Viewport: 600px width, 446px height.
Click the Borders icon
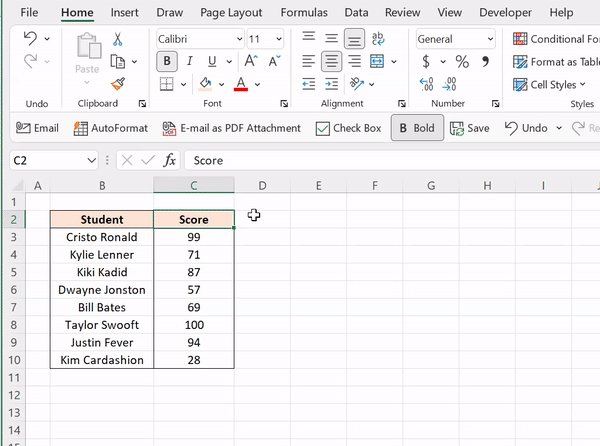tap(166, 84)
